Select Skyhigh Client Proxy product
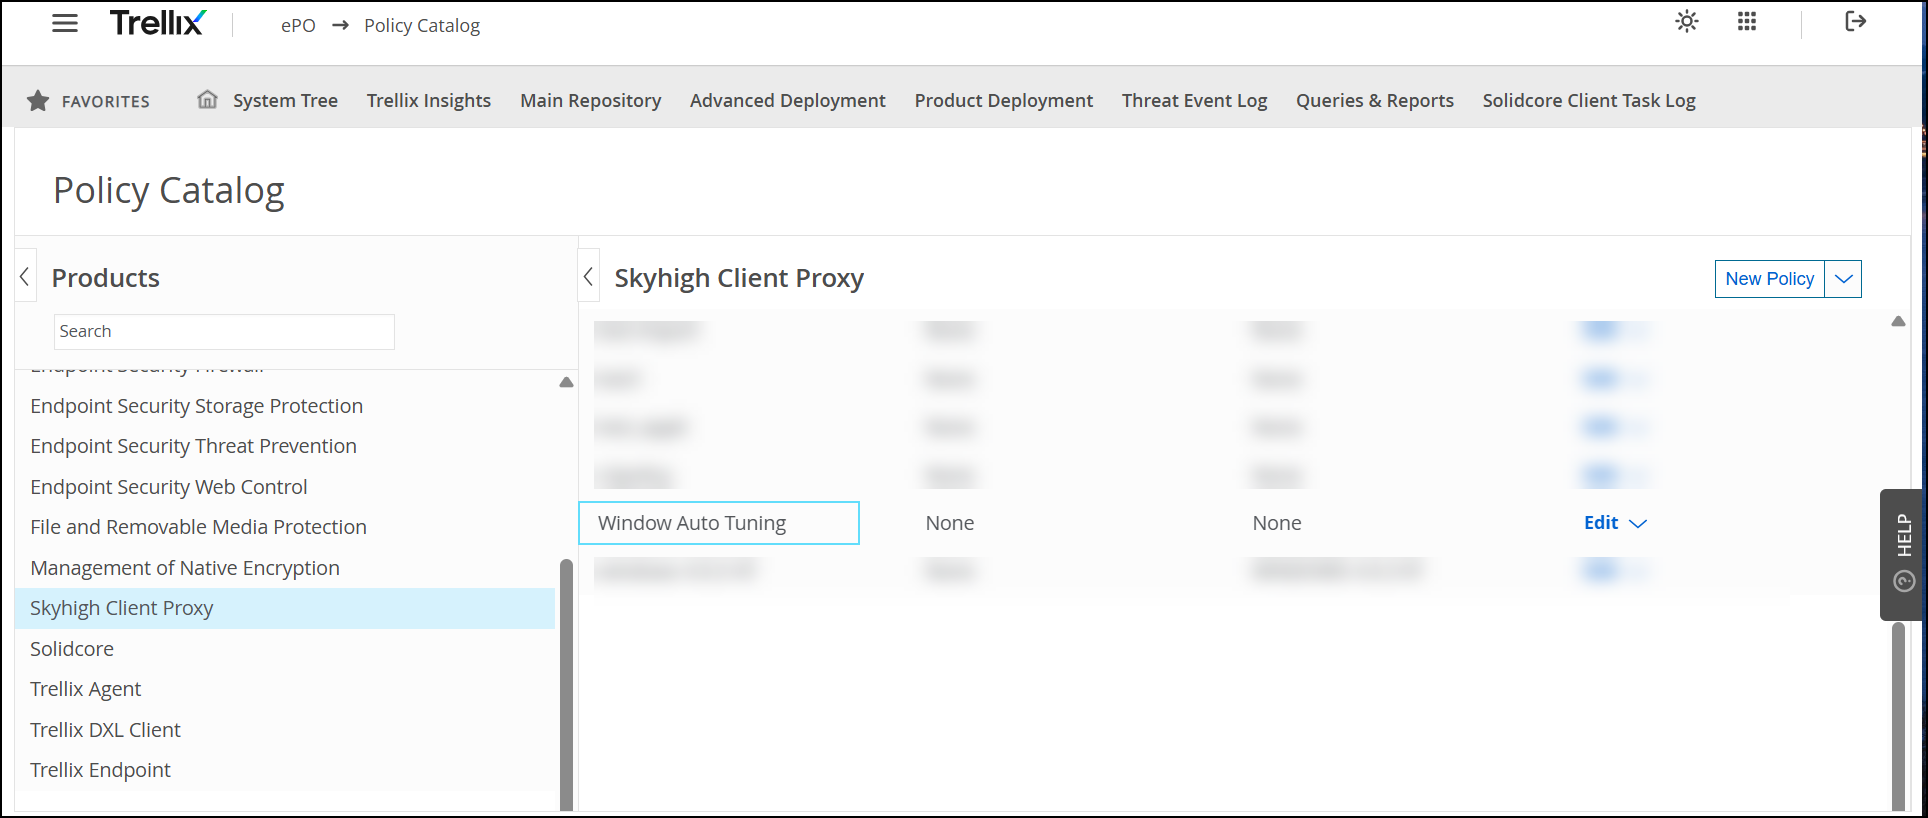Viewport: 1928px width, 818px height. (285, 608)
